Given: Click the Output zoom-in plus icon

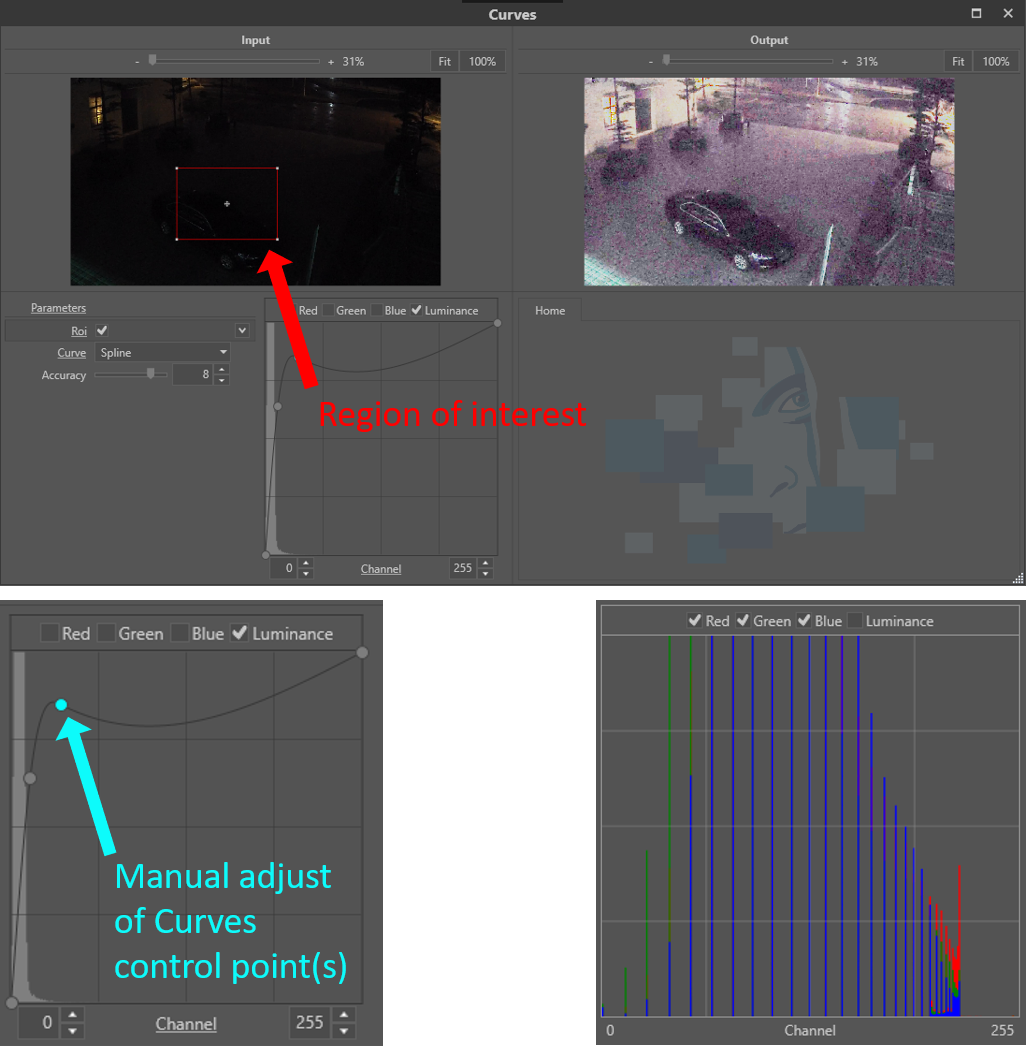Looking at the screenshot, I should click(x=844, y=62).
